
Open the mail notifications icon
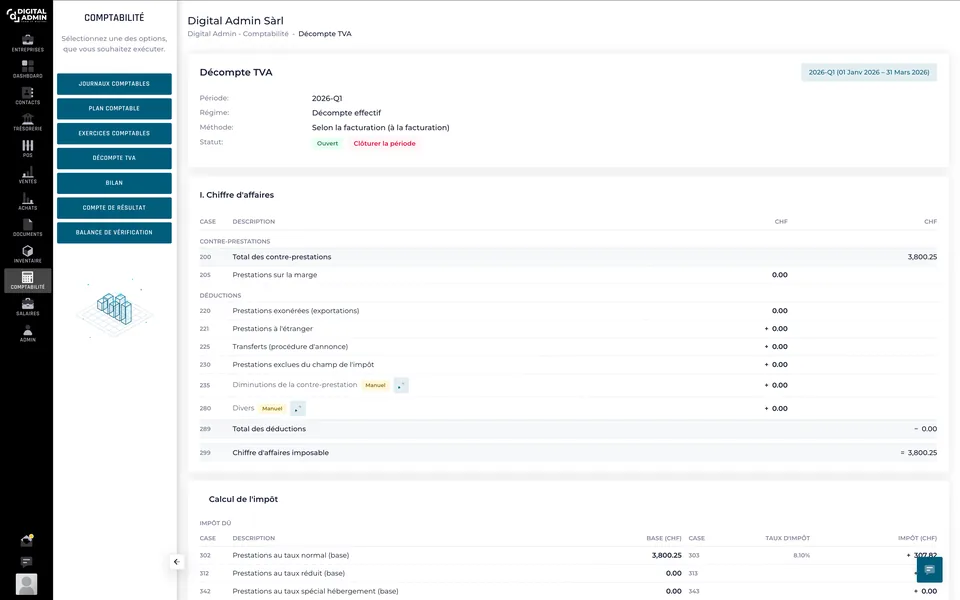click(26, 540)
